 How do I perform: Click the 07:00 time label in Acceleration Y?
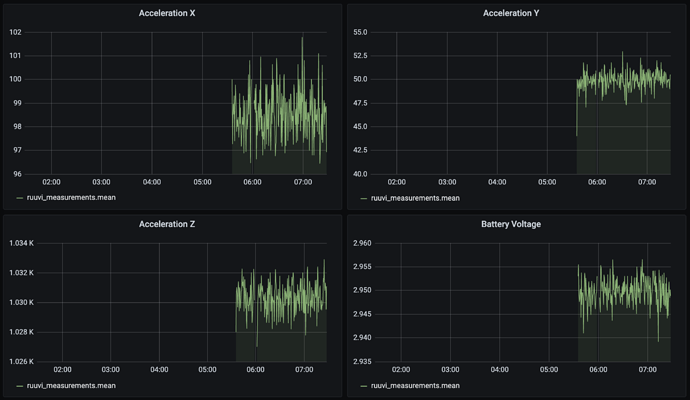point(647,182)
